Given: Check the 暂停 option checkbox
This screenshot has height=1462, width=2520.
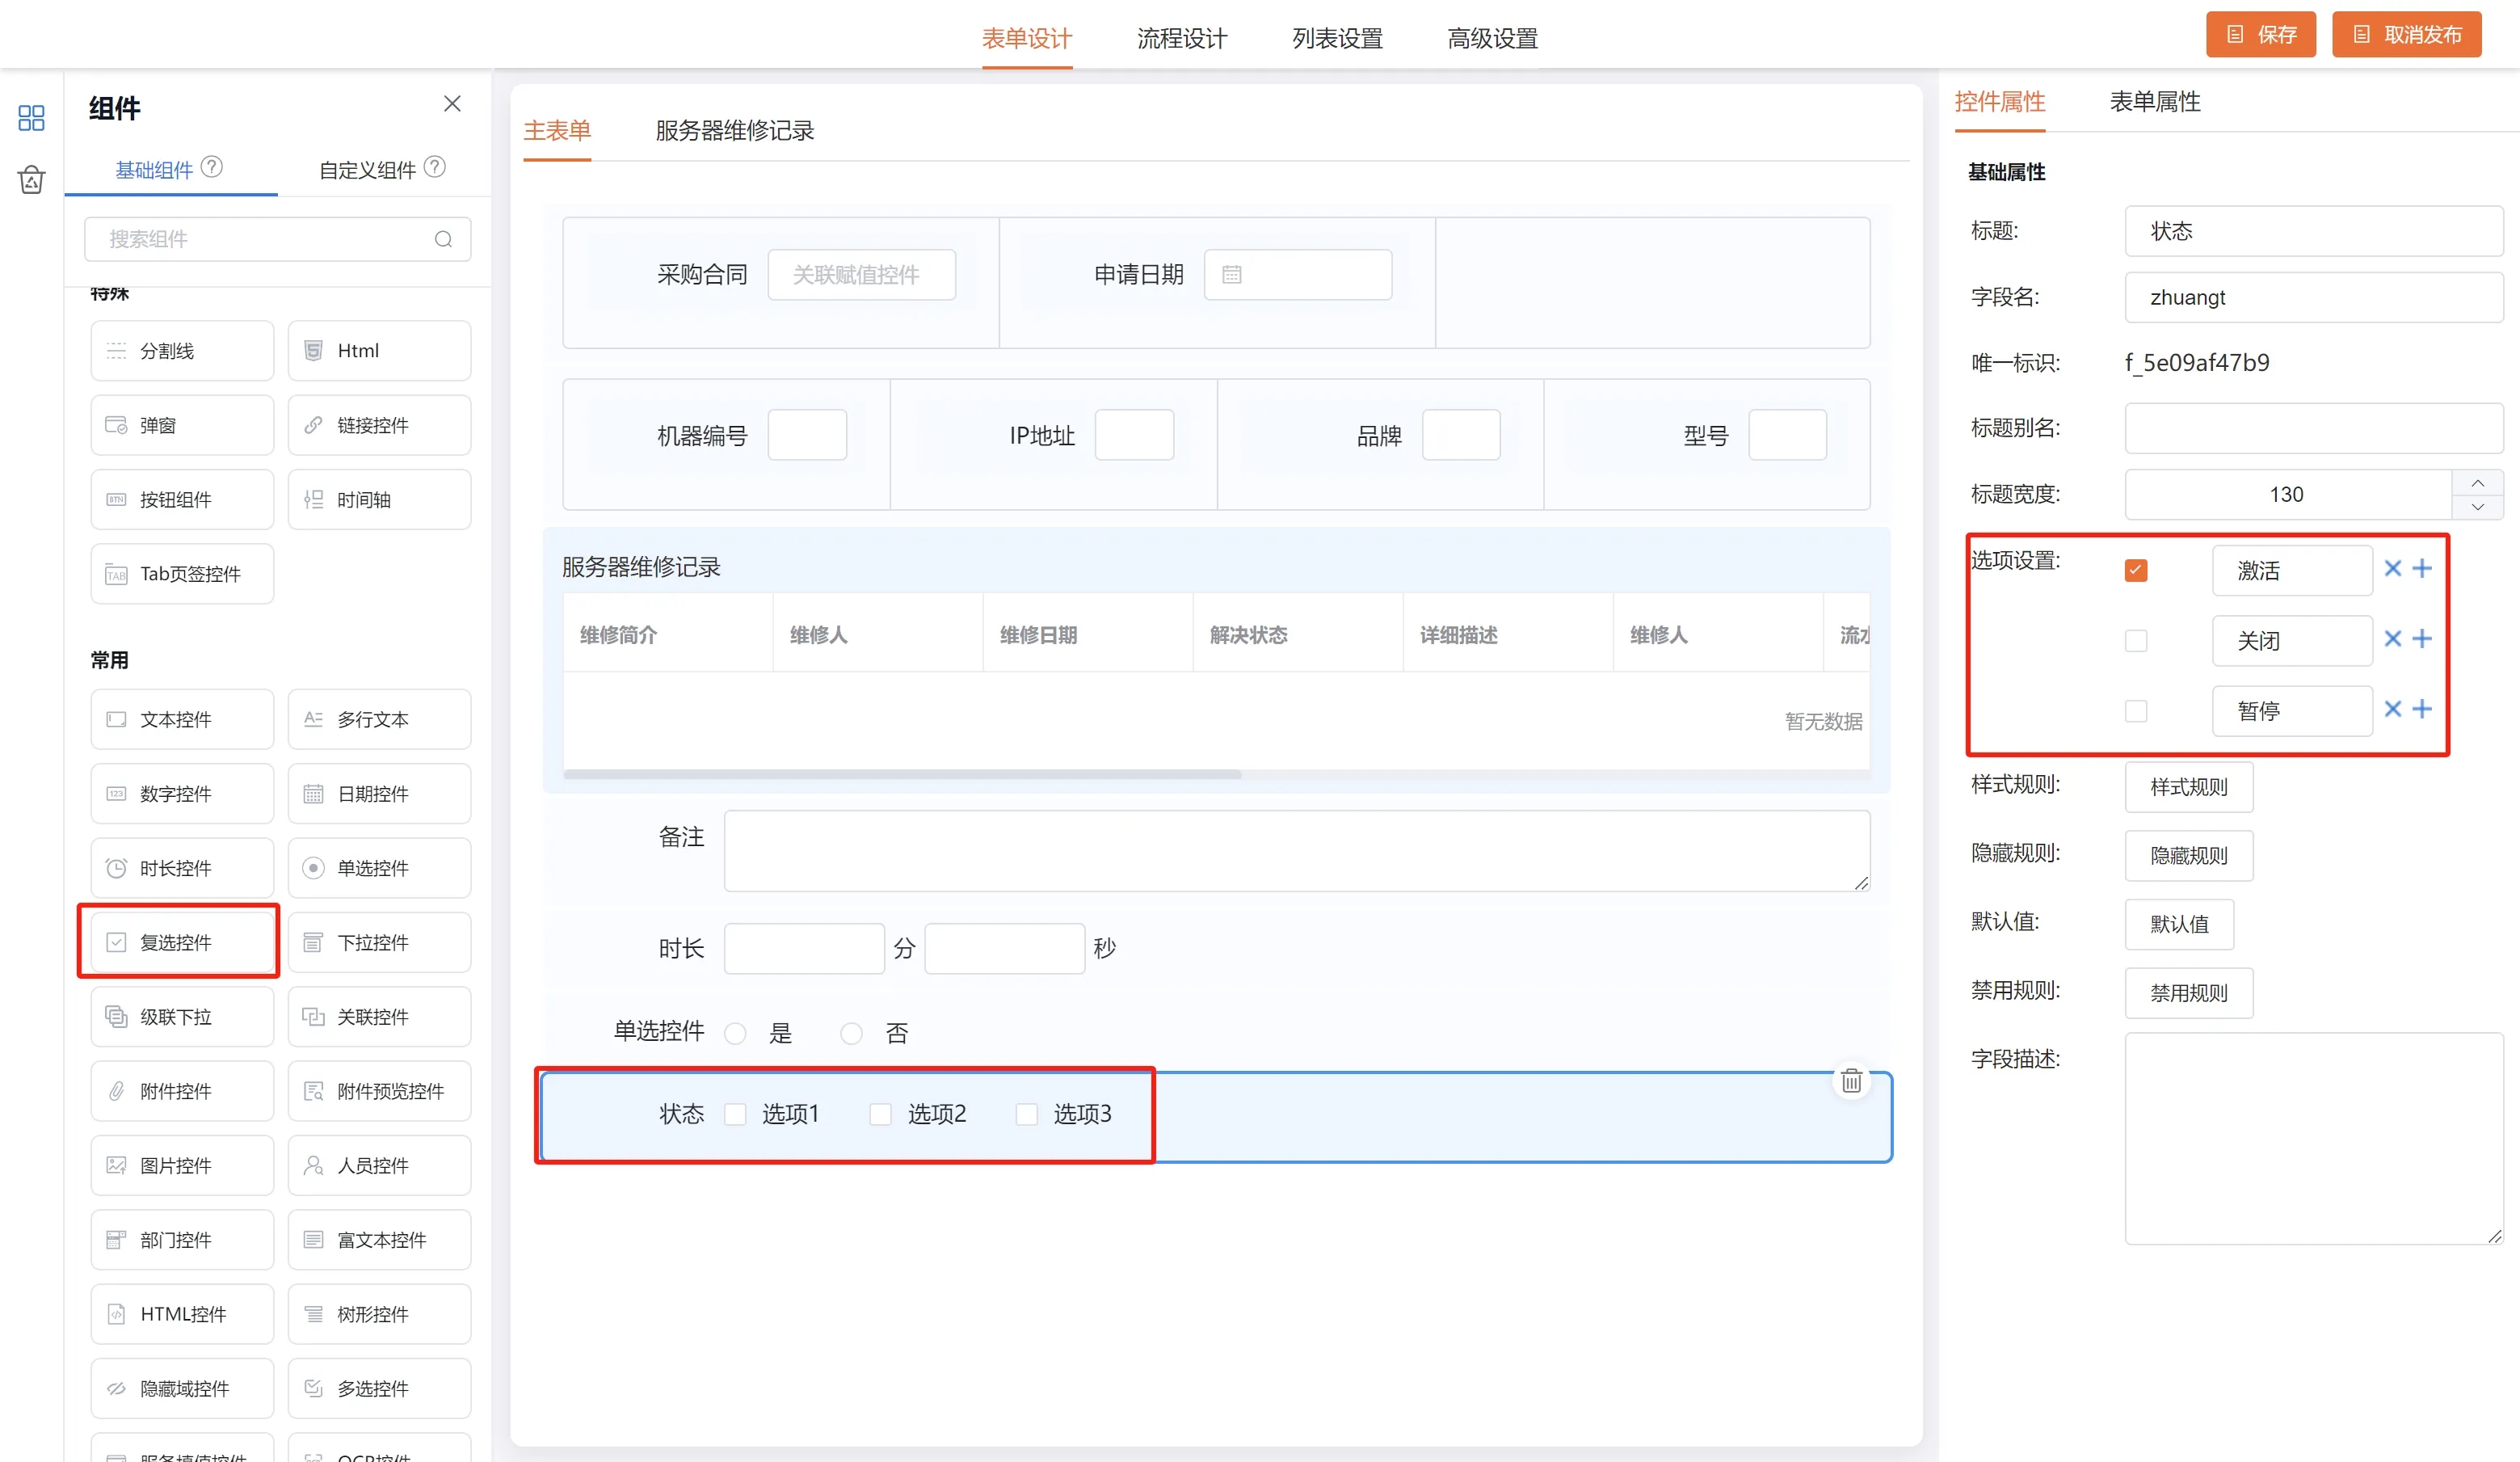Looking at the screenshot, I should click(2135, 711).
